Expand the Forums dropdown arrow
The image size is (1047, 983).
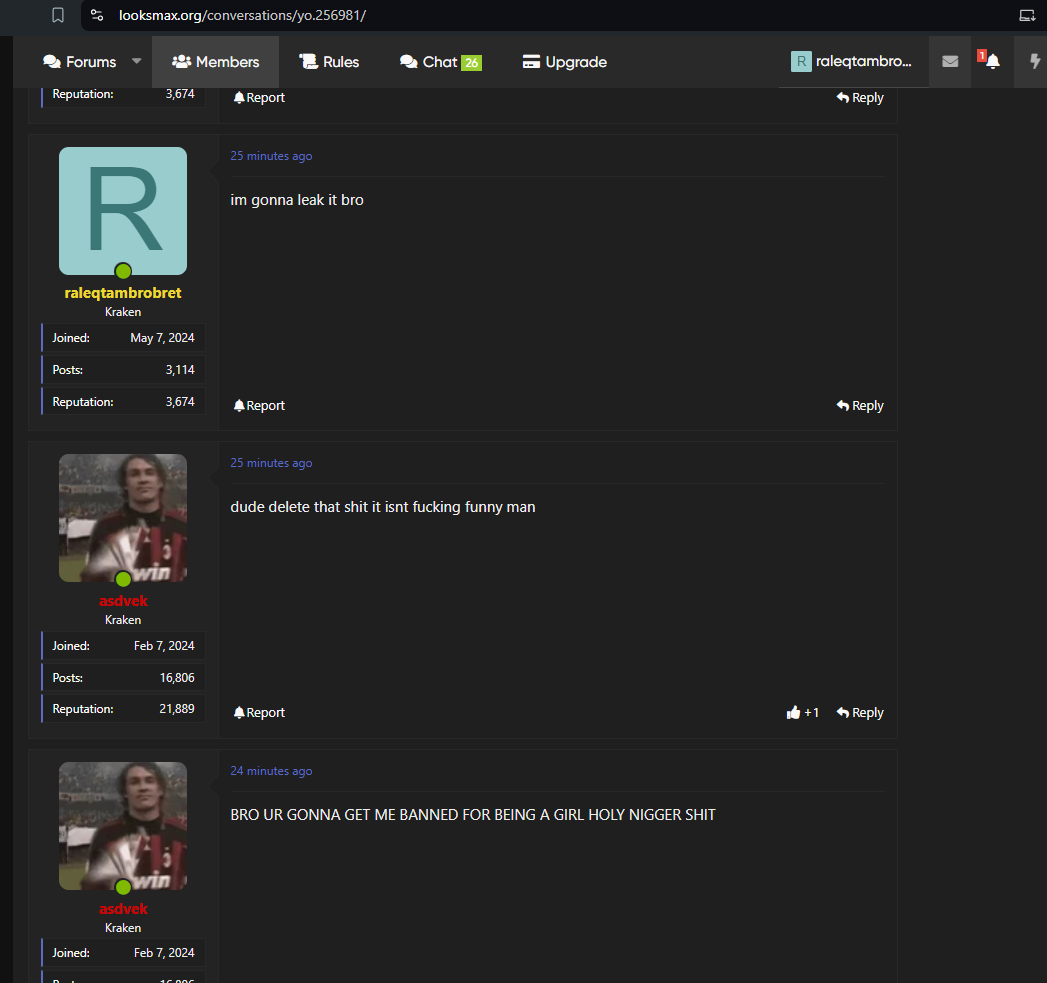click(137, 61)
